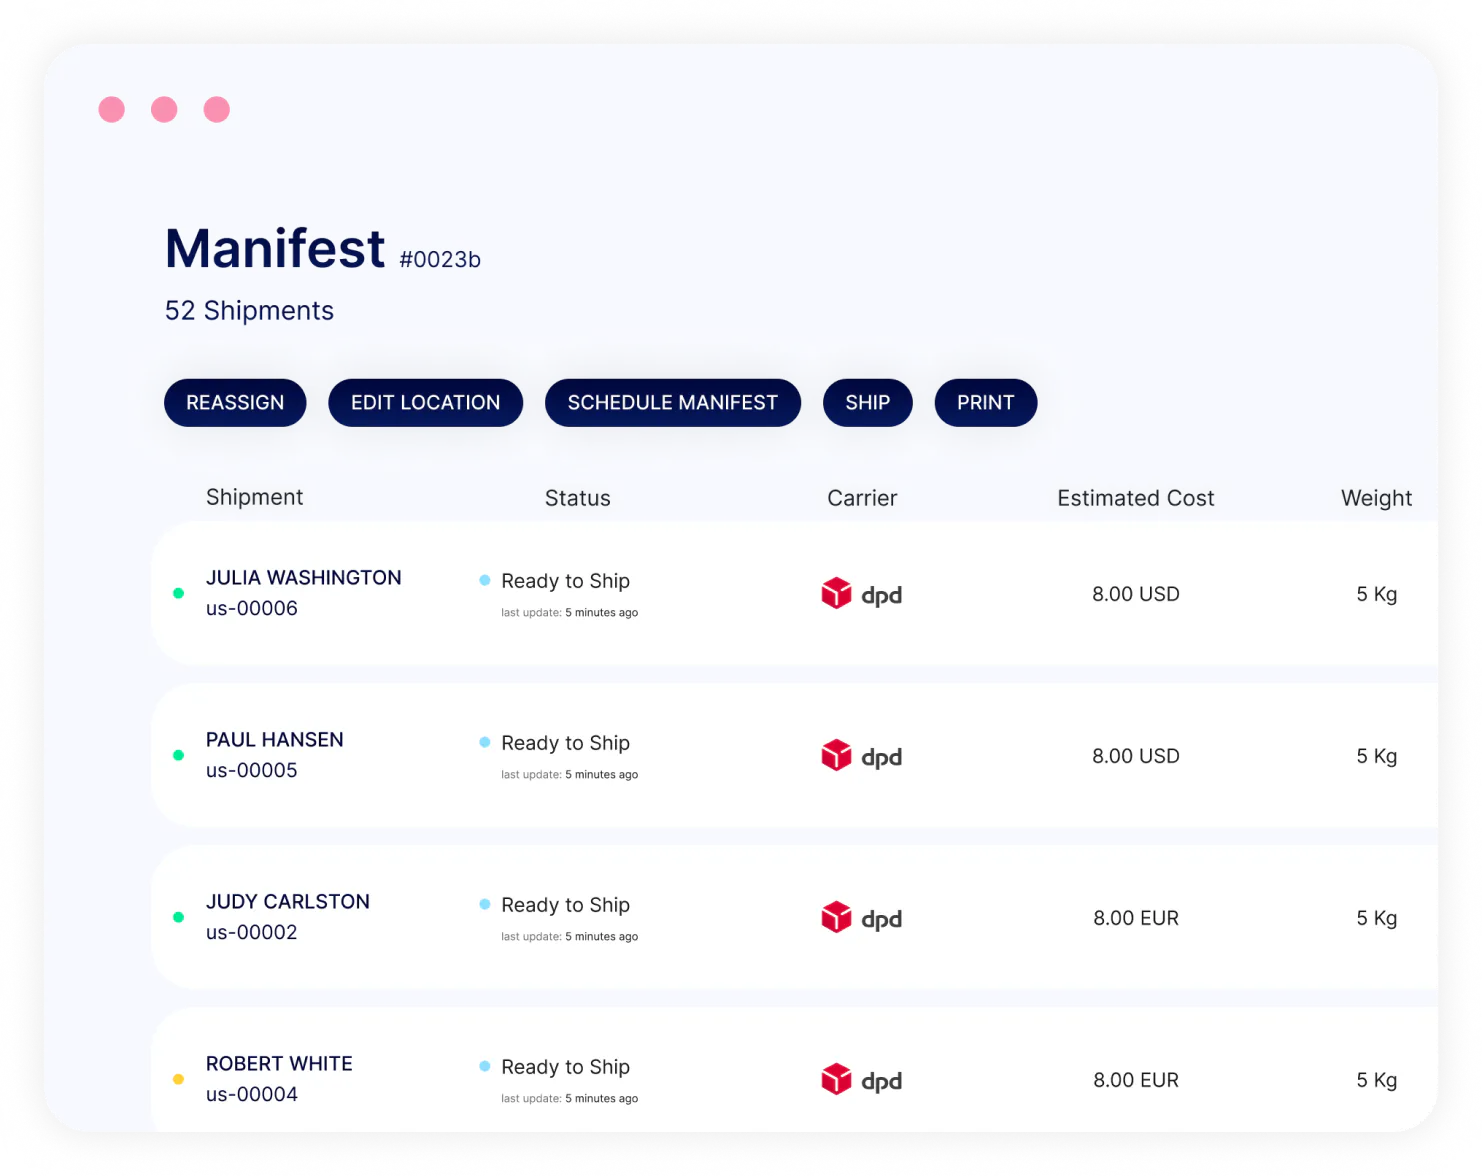The height and width of the screenshot is (1176, 1482).
Task: Click last update text for Judy Carlston
Action: 570,937
